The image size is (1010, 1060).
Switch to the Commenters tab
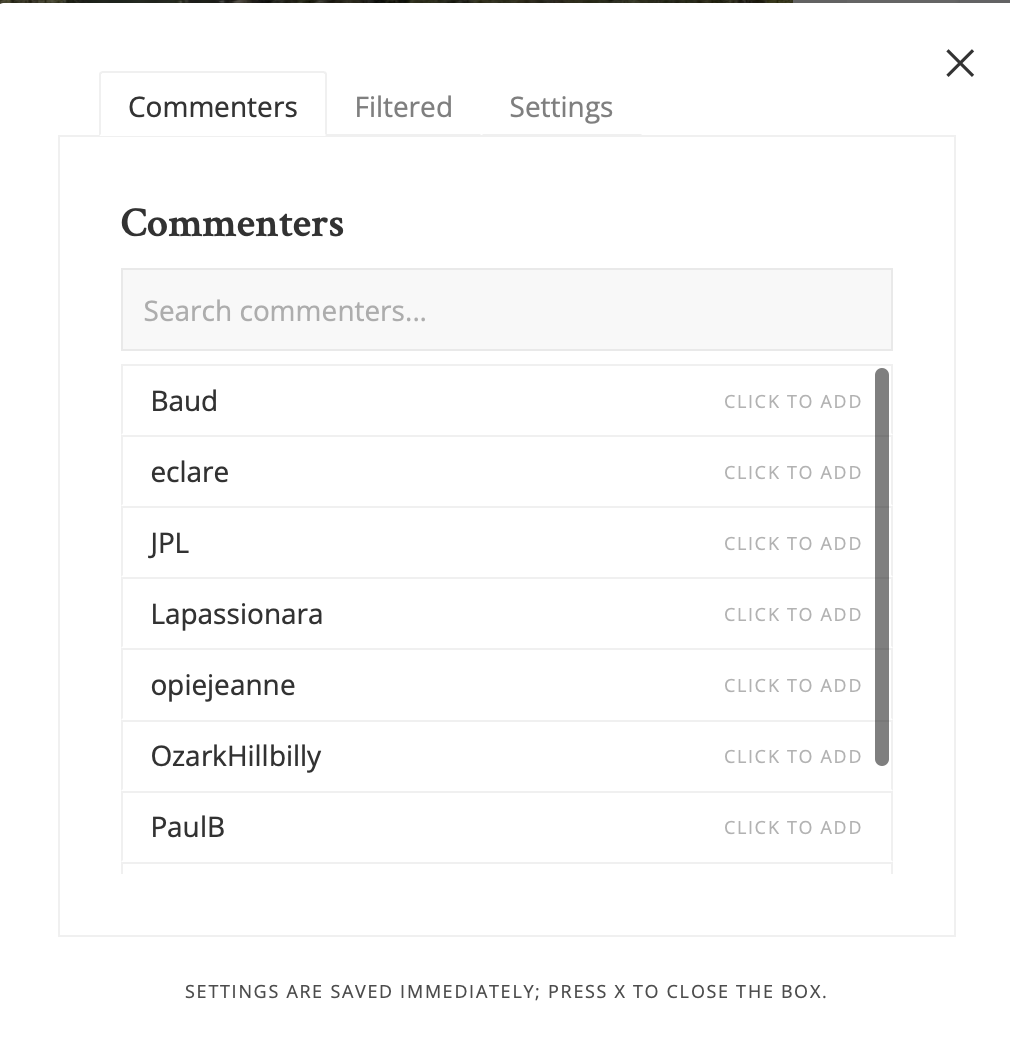tap(213, 105)
